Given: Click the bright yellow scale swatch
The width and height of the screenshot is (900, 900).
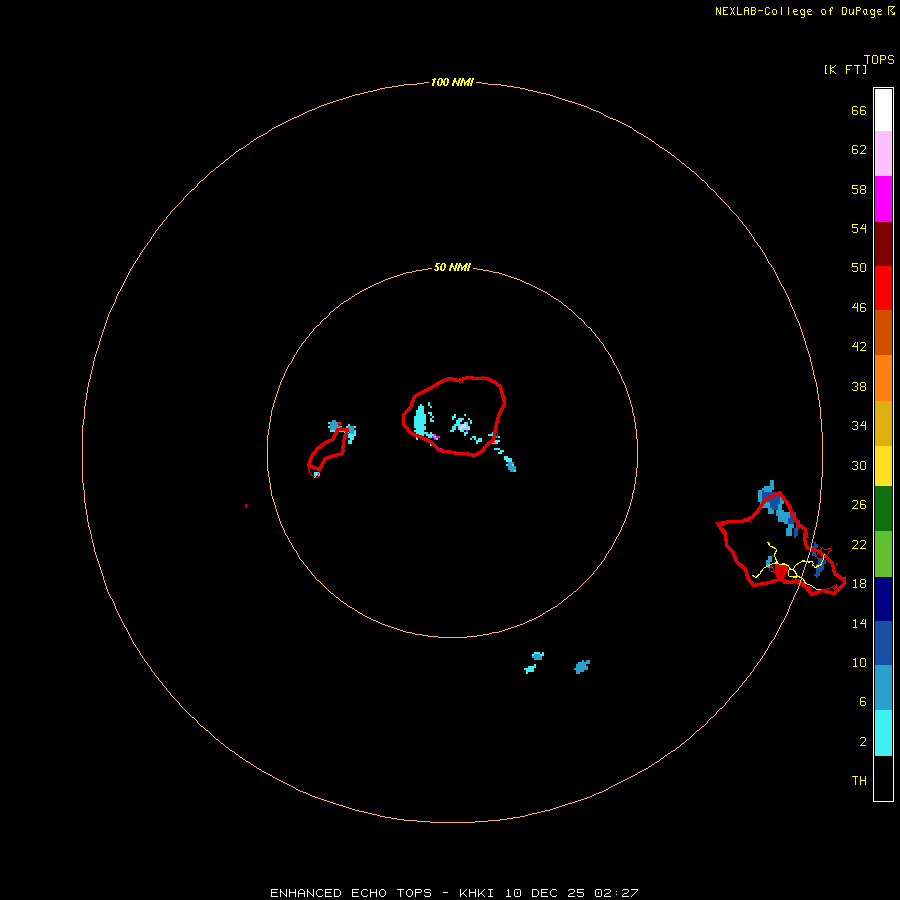Looking at the screenshot, I should pyautogui.click(x=883, y=466).
